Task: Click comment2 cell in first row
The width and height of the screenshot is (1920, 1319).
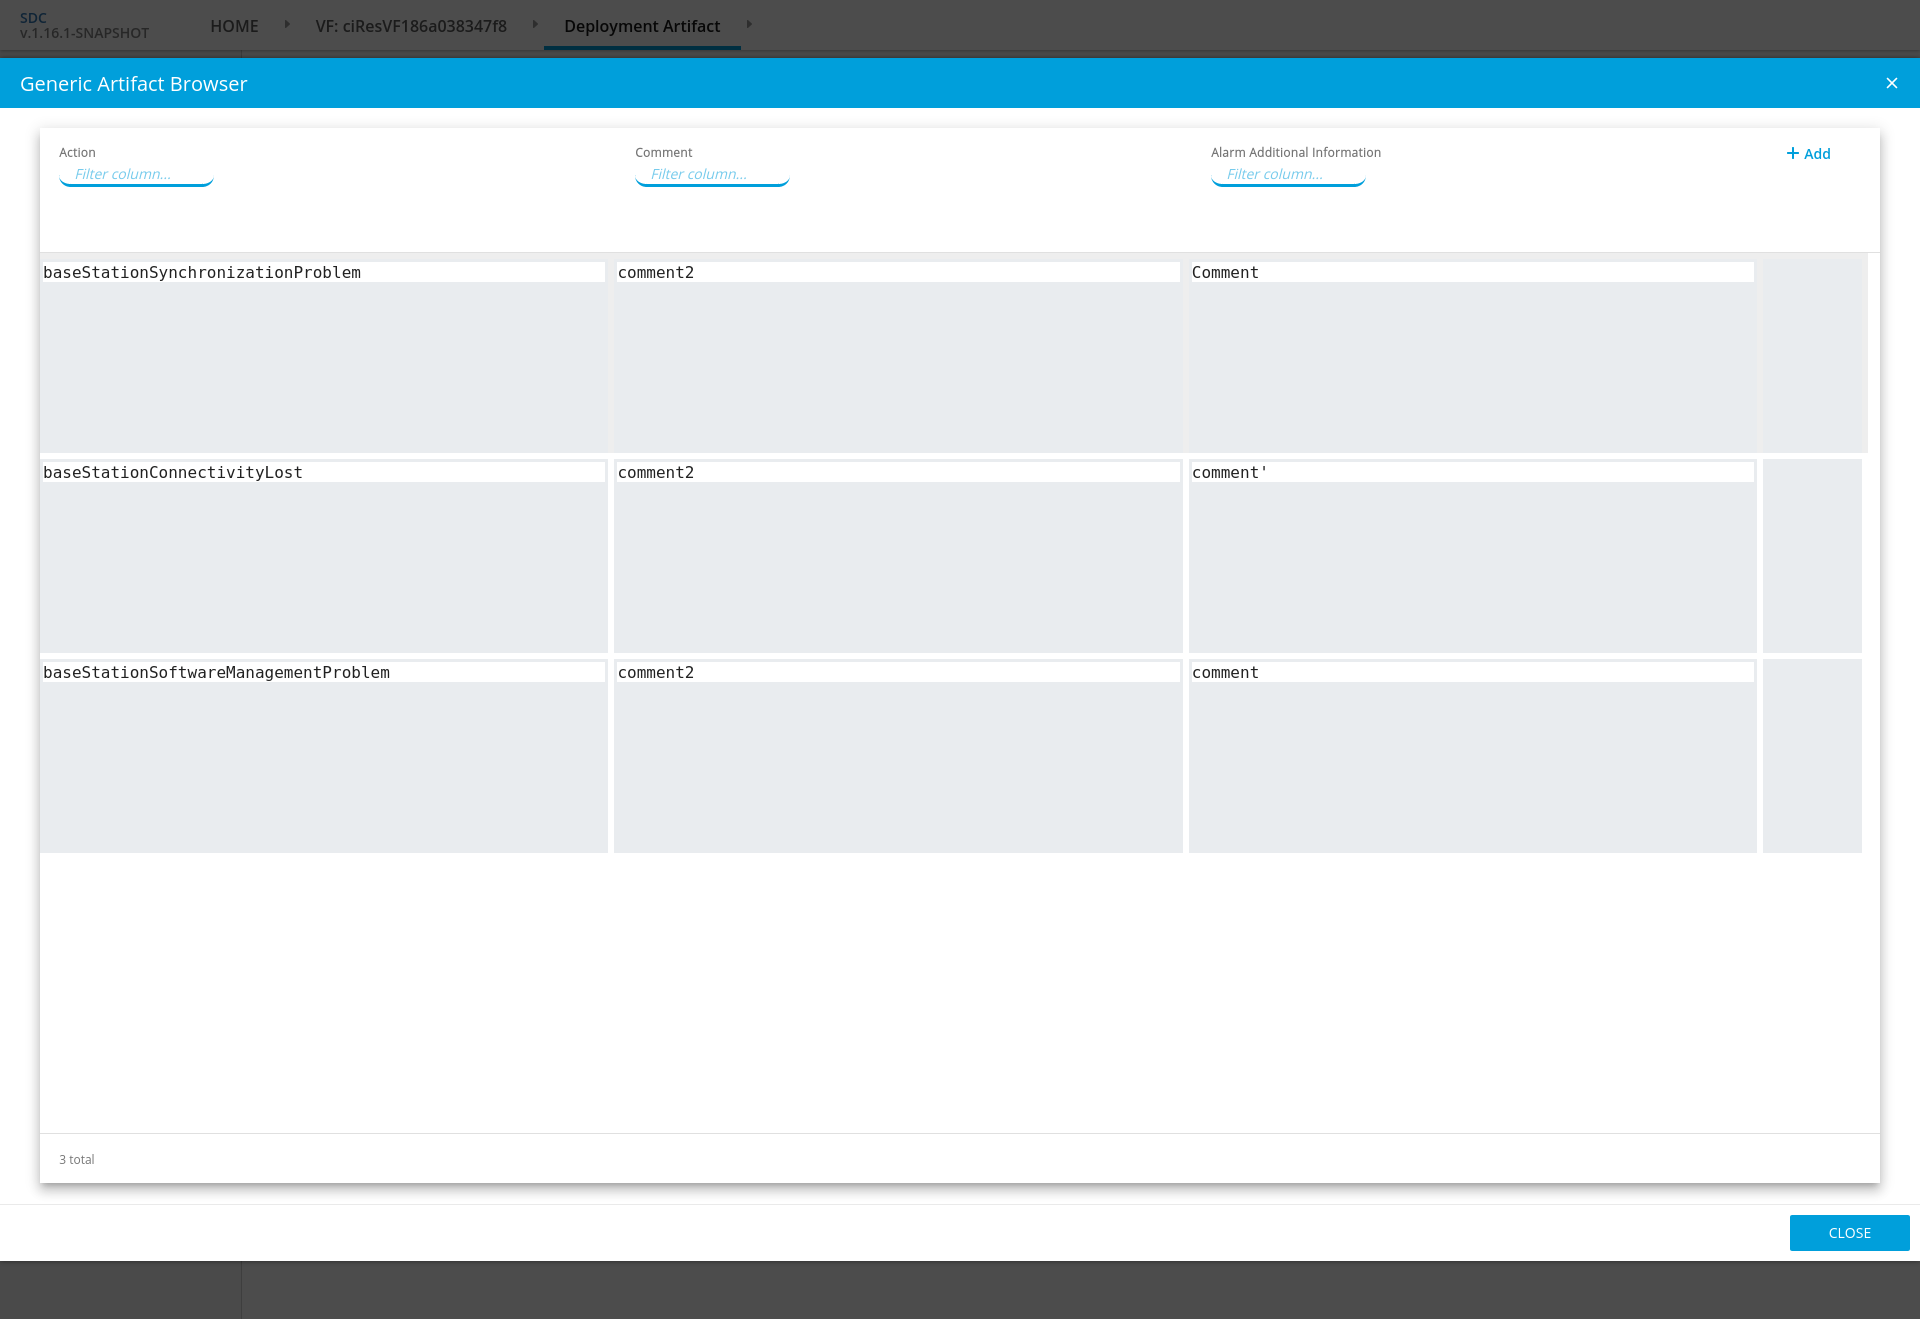Action: click(x=897, y=273)
